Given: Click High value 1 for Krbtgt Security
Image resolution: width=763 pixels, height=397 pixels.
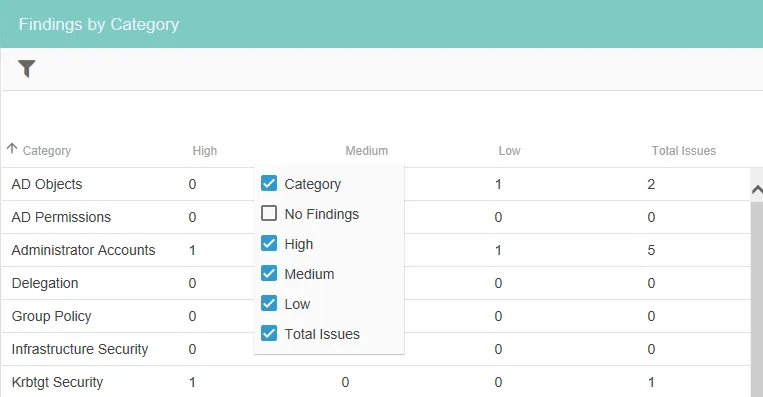Looking at the screenshot, I should tap(192, 382).
